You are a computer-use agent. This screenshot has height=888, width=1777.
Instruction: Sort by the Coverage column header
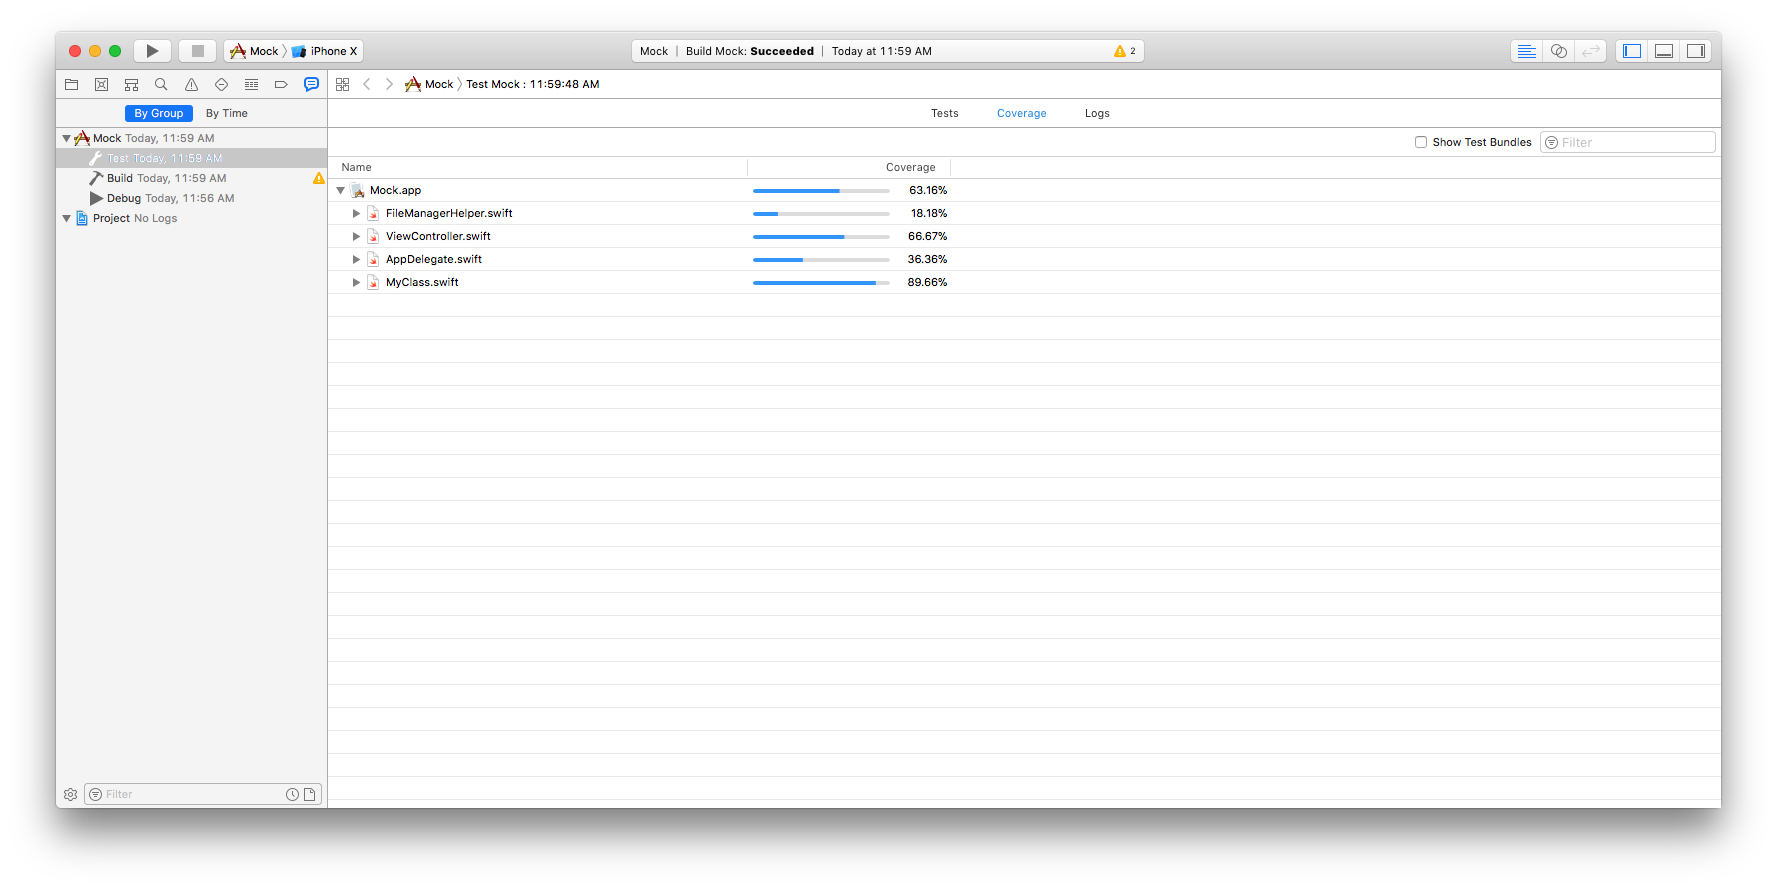pos(849,168)
